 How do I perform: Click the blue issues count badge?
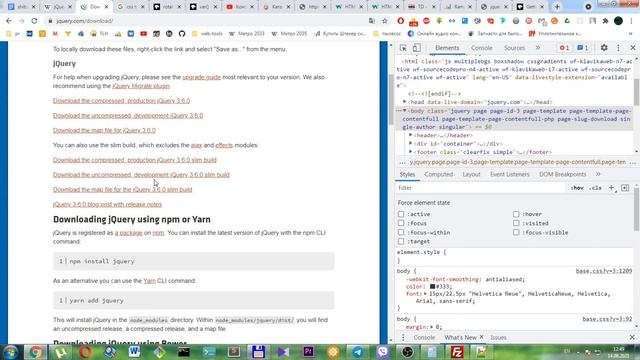(x=582, y=48)
